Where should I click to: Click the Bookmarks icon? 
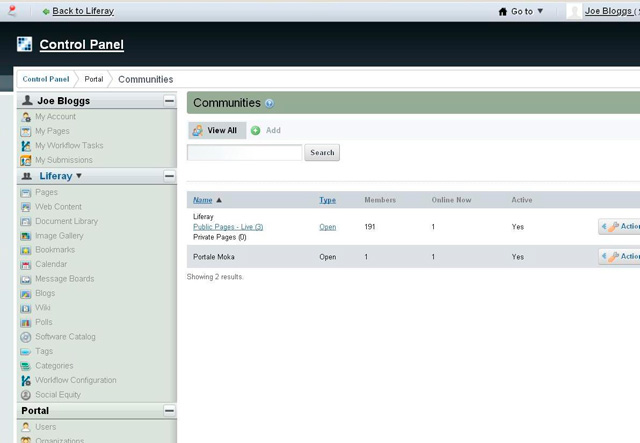tap(26, 250)
